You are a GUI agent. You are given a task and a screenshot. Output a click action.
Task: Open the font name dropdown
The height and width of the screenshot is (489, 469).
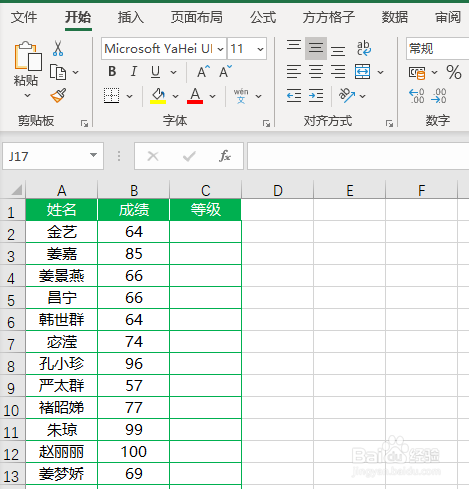click(x=220, y=49)
